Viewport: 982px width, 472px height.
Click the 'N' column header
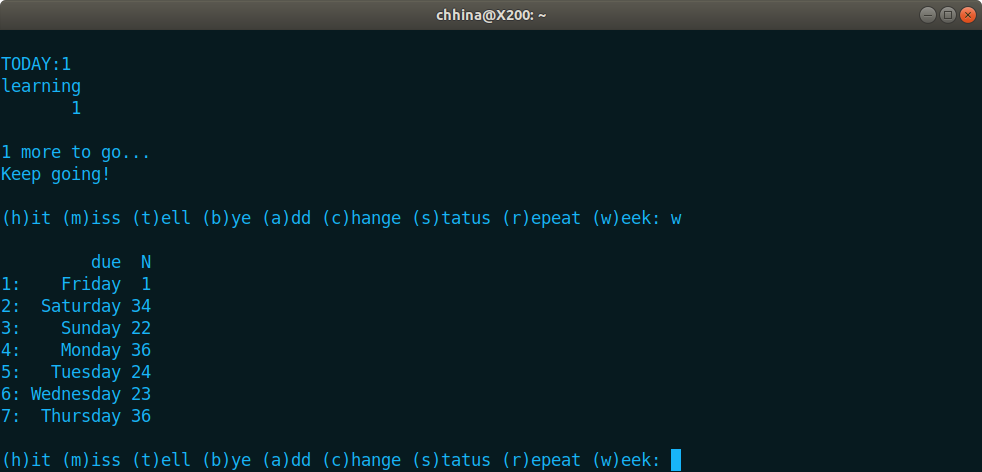[x=146, y=262]
